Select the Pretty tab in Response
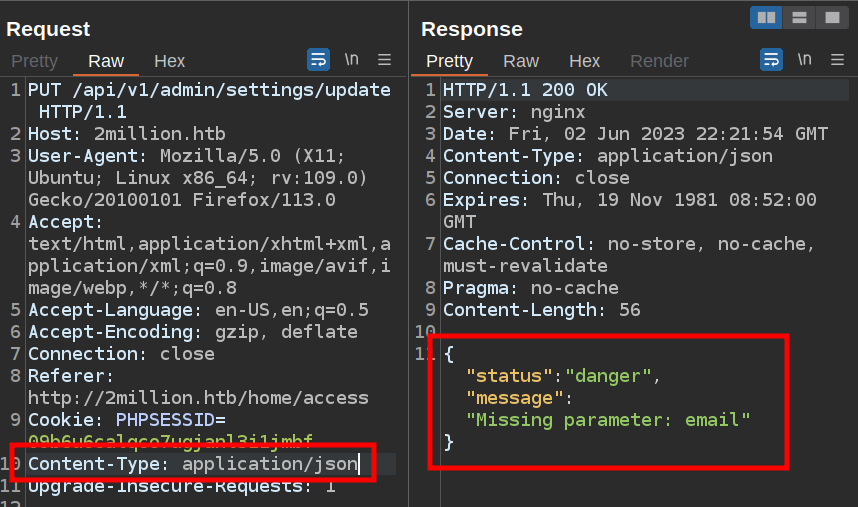 449,61
